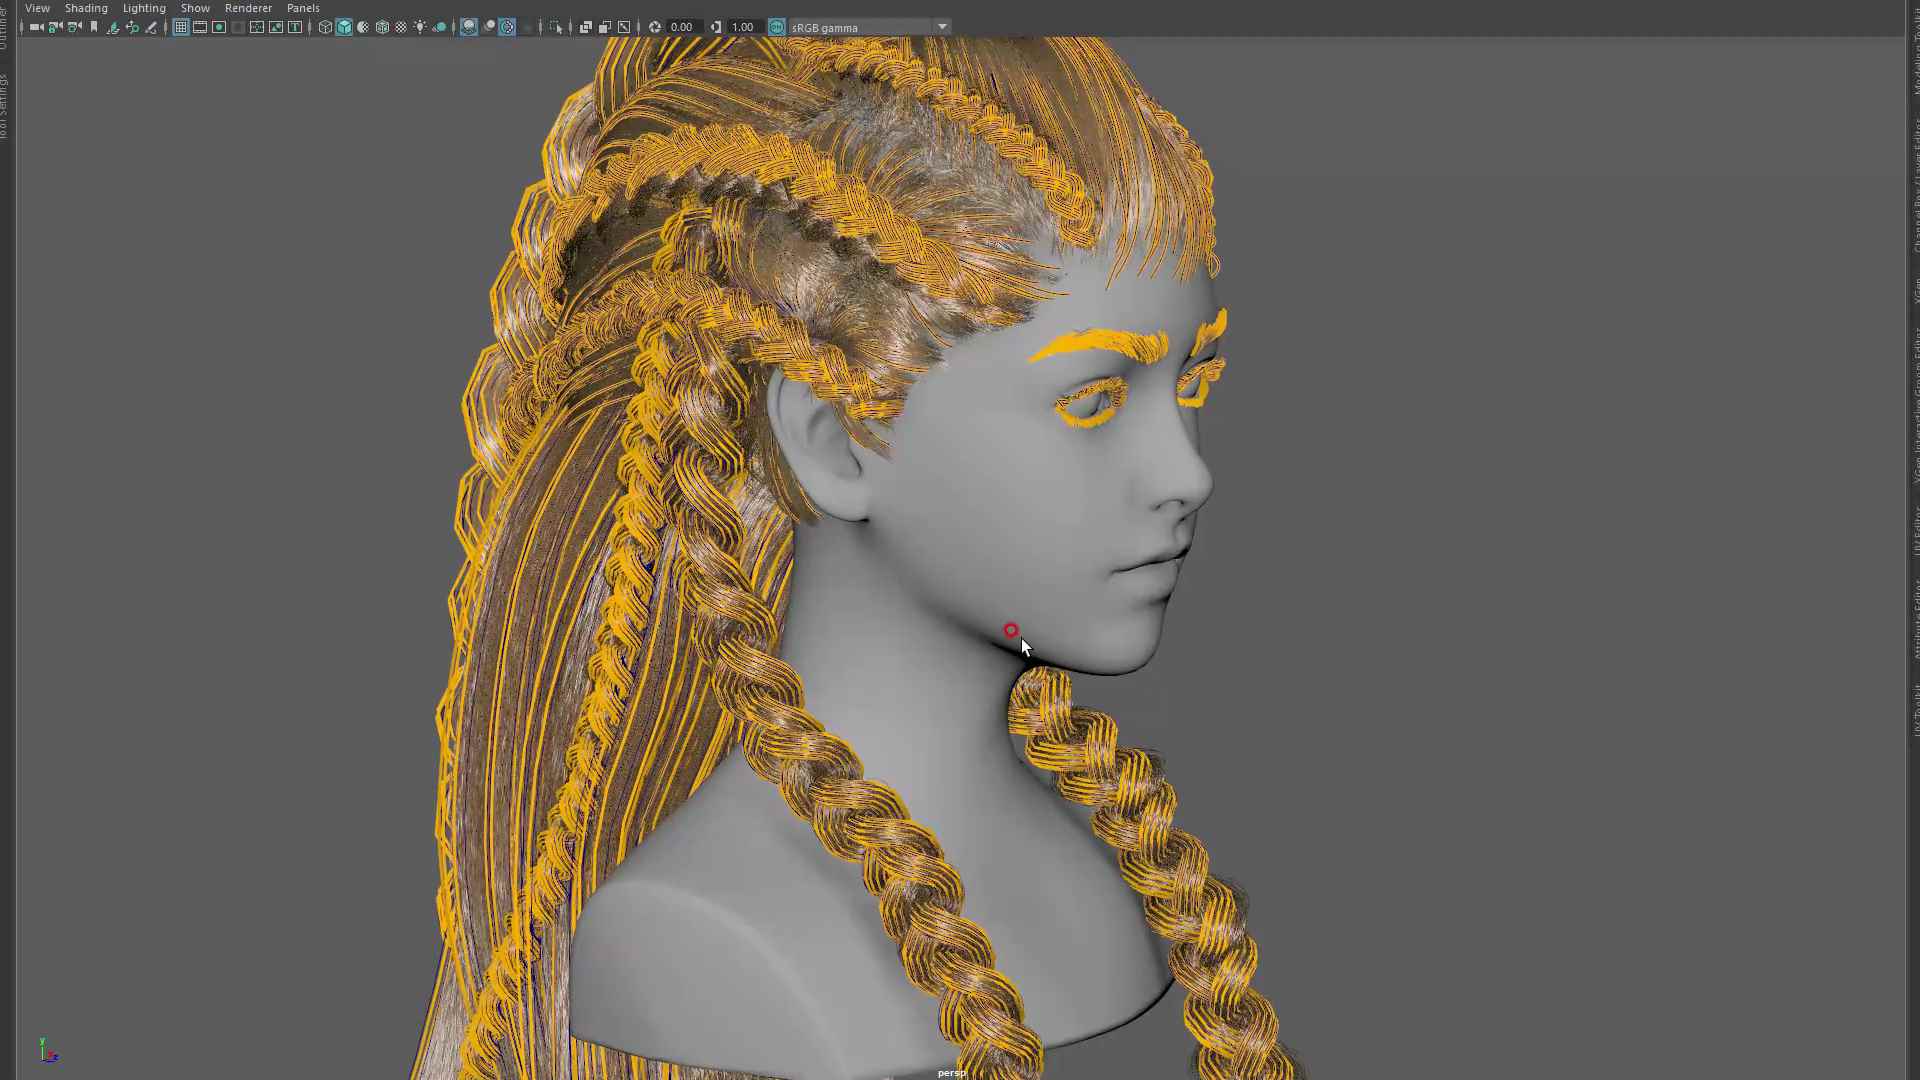Viewport: 1920px width, 1080px height.
Task: Select smooth shade all cube icon
Action: (x=344, y=27)
